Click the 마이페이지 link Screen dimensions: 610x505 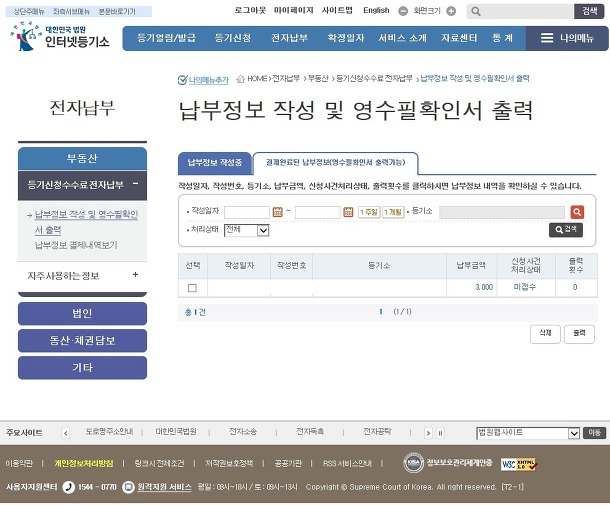pyautogui.click(x=294, y=11)
